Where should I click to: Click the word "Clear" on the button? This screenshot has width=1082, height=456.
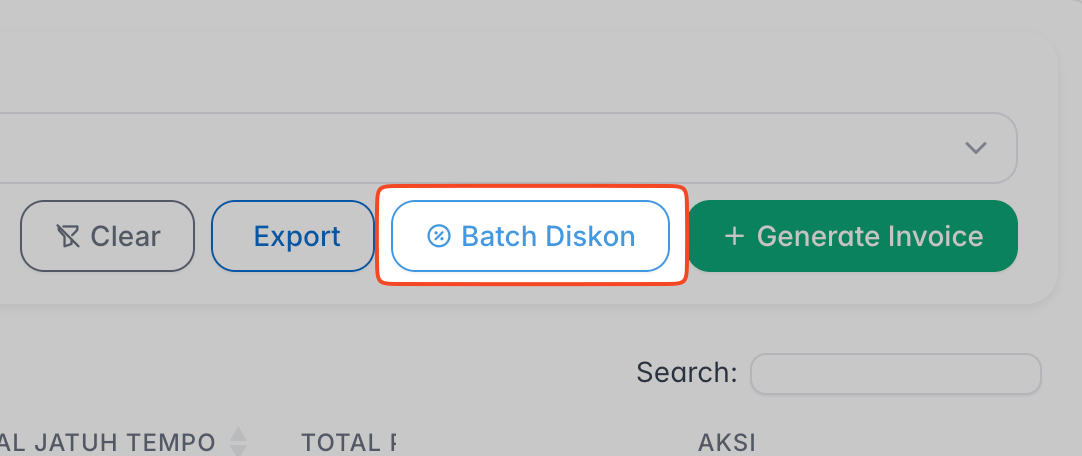[x=126, y=237]
